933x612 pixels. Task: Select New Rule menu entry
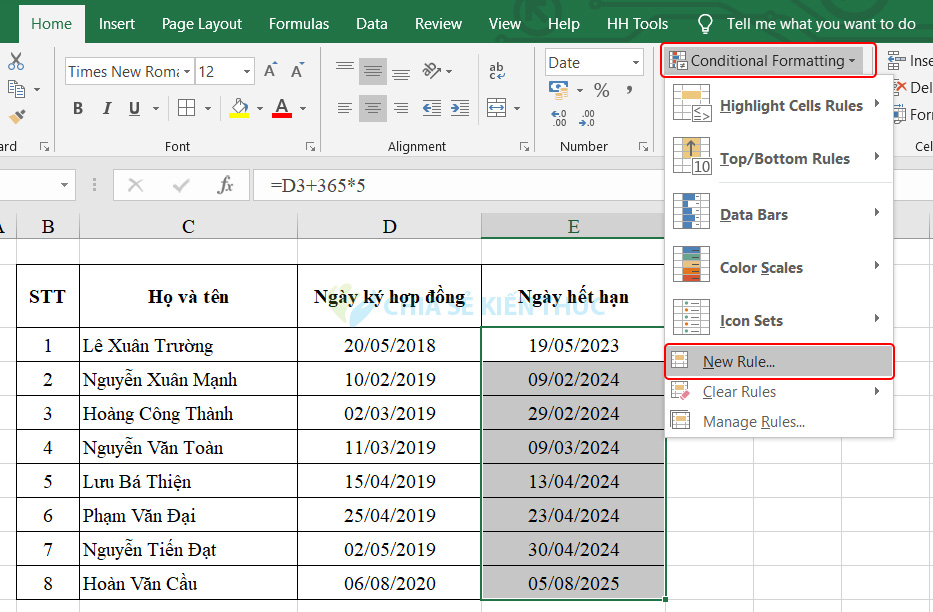coord(738,362)
